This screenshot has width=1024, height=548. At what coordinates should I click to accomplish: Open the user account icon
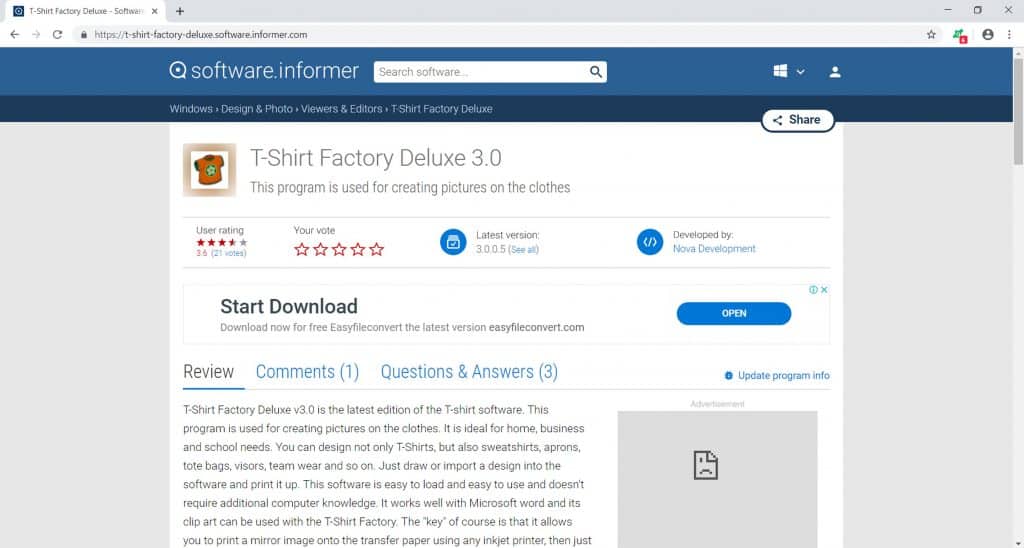click(x=835, y=72)
